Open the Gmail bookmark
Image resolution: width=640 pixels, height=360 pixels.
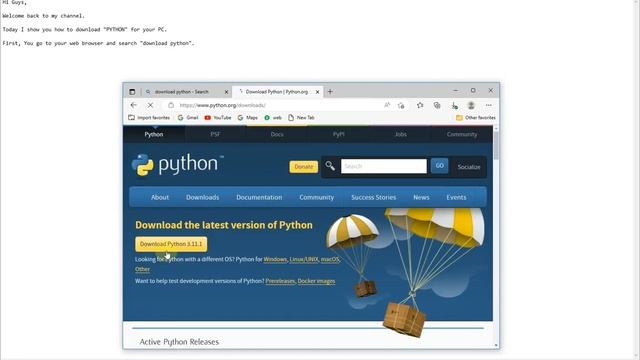click(188, 118)
